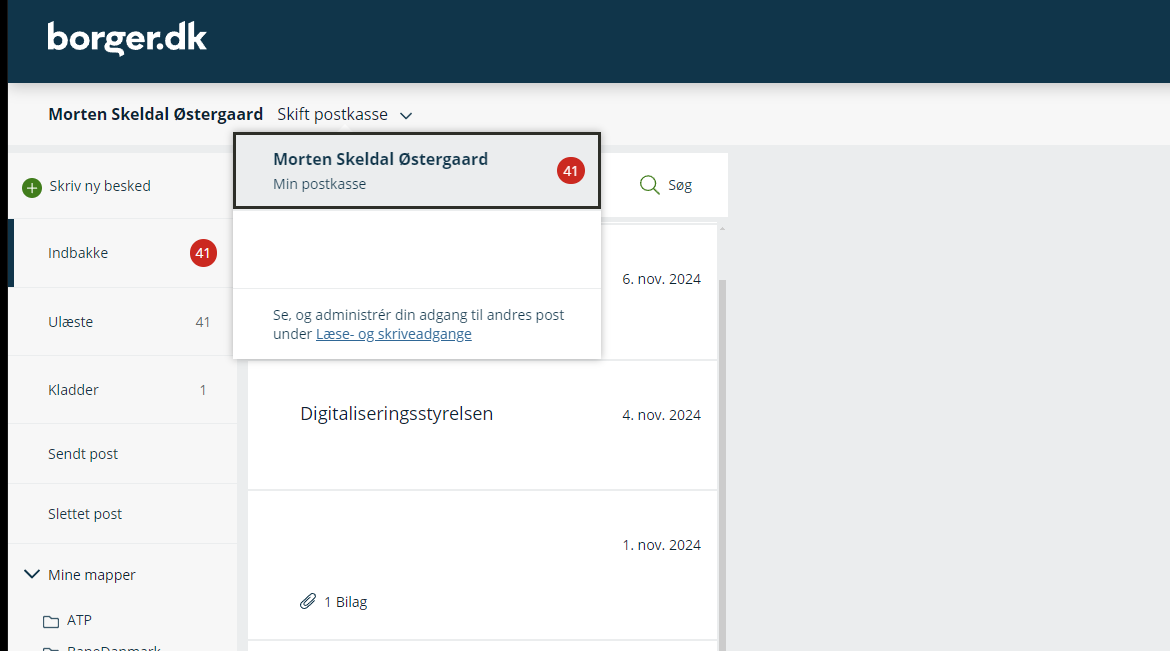The width and height of the screenshot is (1170, 651).
Task: Click the borger.dk logo
Action: click(127, 38)
